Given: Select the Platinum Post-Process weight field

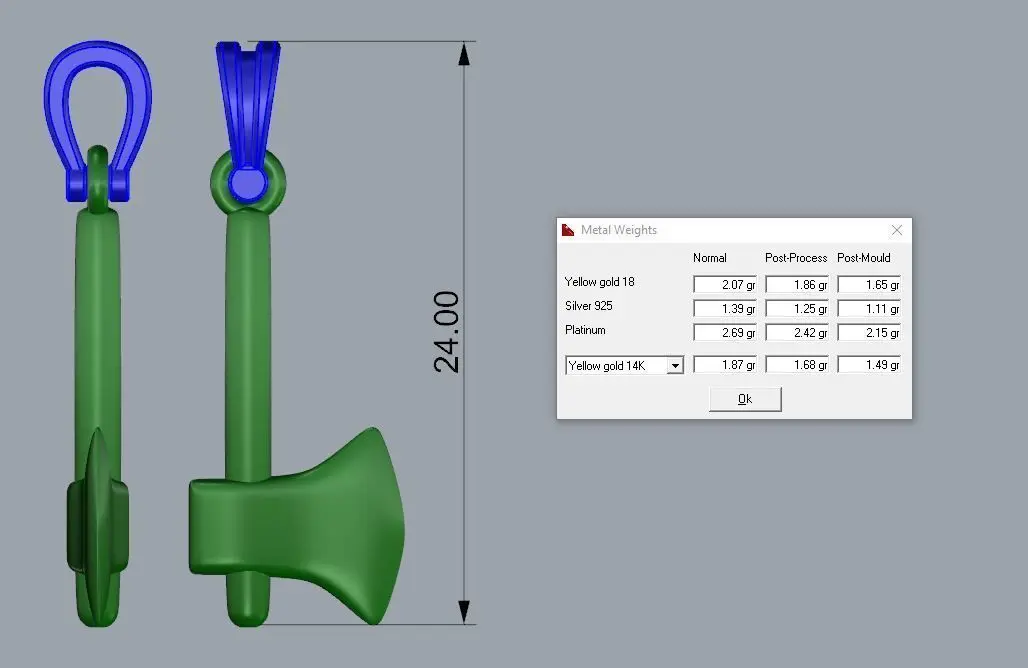Looking at the screenshot, I should coord(797,332).
